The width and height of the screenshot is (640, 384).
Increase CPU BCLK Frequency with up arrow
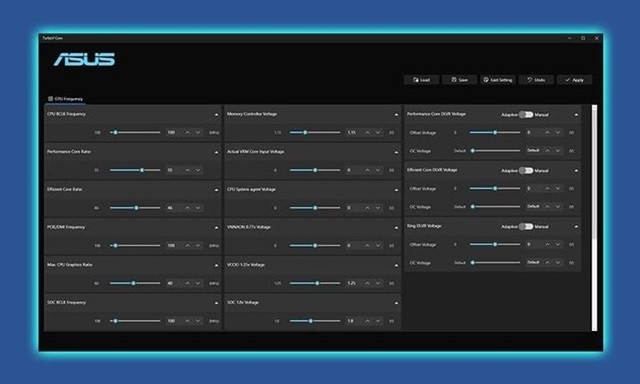pos(187,132)
